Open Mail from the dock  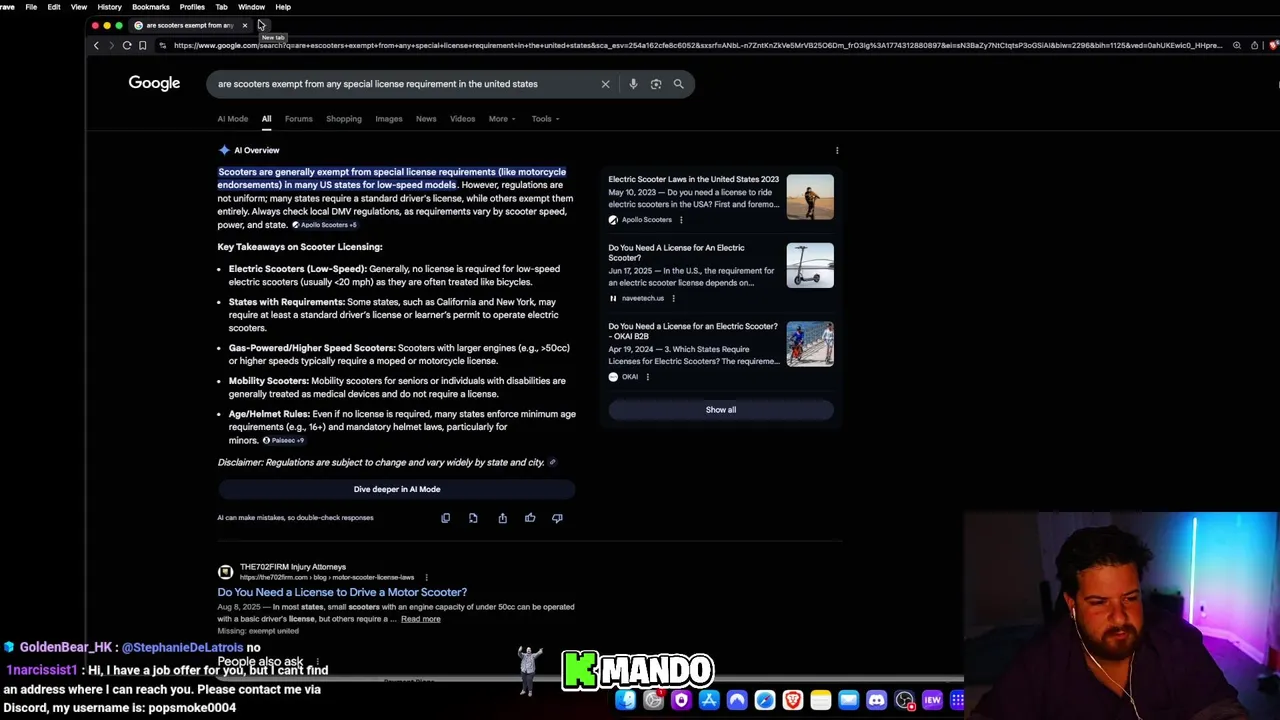[x=848, y=700]
